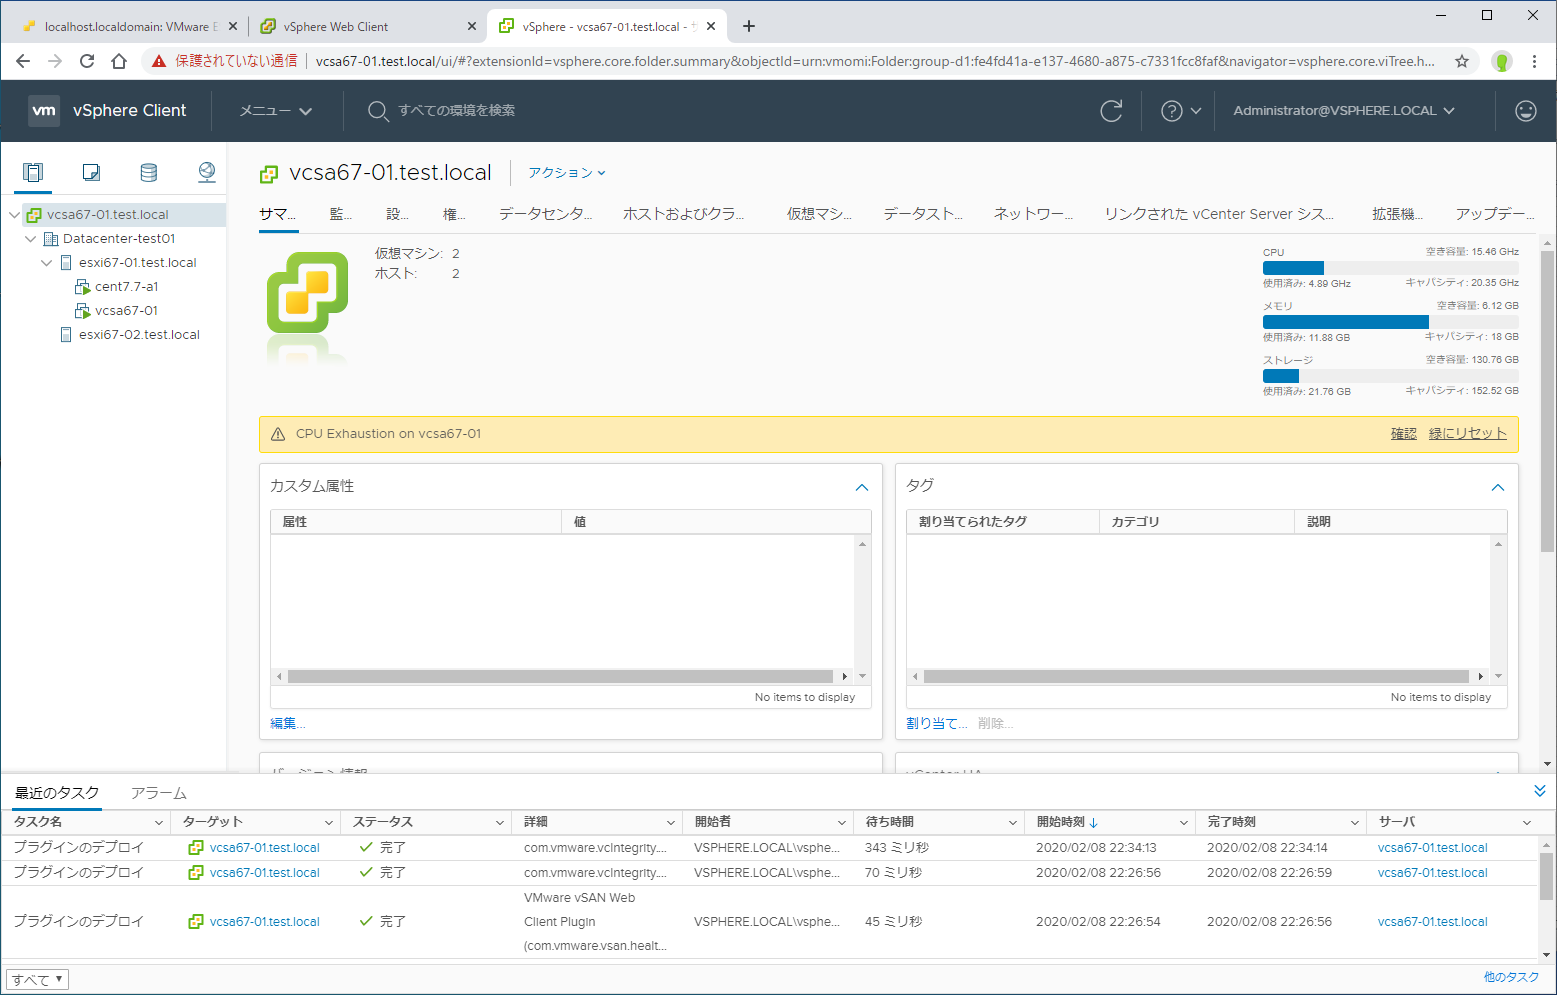Select vcsa67-01 virtual machine in tree

(126, 311)
